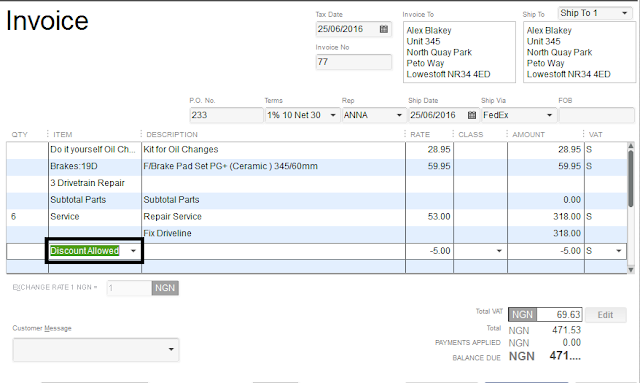Click the P.O. No. field showing 233

point(227,115)
